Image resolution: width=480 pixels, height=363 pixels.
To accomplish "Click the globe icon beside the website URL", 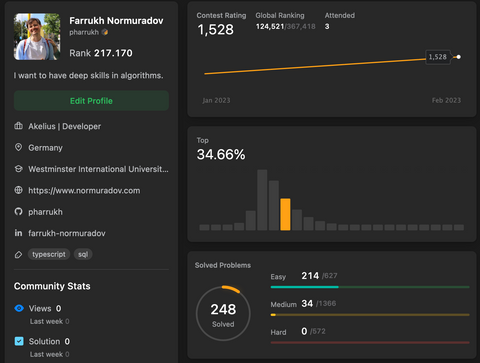I will pos(19,190).
